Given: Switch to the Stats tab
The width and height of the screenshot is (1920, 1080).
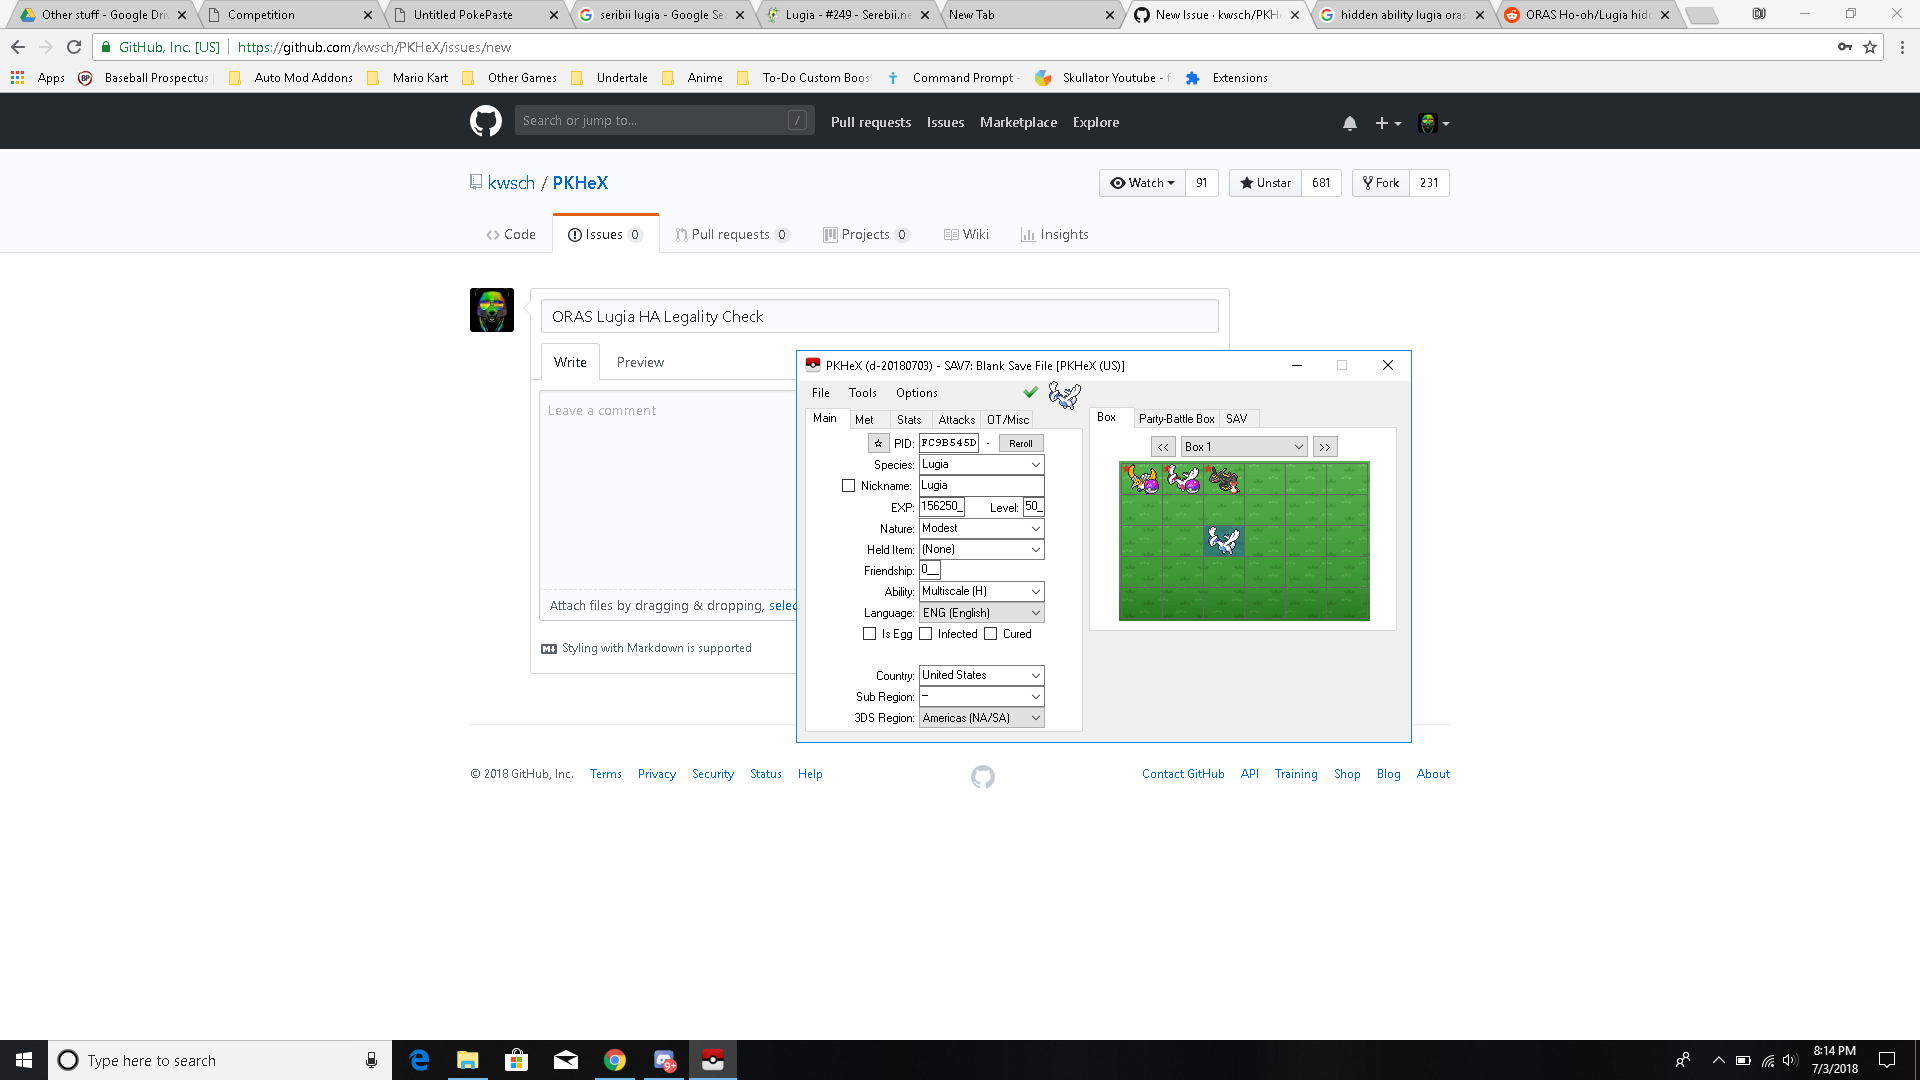Looking at the screenshot, I should point(908,420).
